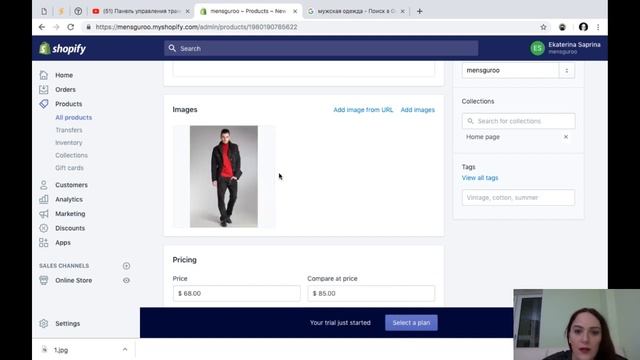The image size is (640, 360).
Task: Close the mensguroo Products tab
Action: (295, 11)
